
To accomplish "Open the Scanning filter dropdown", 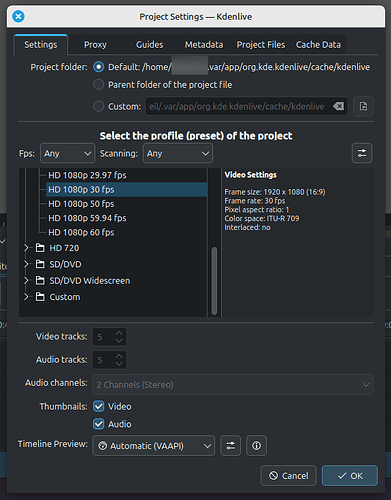I will coord(178,153).
